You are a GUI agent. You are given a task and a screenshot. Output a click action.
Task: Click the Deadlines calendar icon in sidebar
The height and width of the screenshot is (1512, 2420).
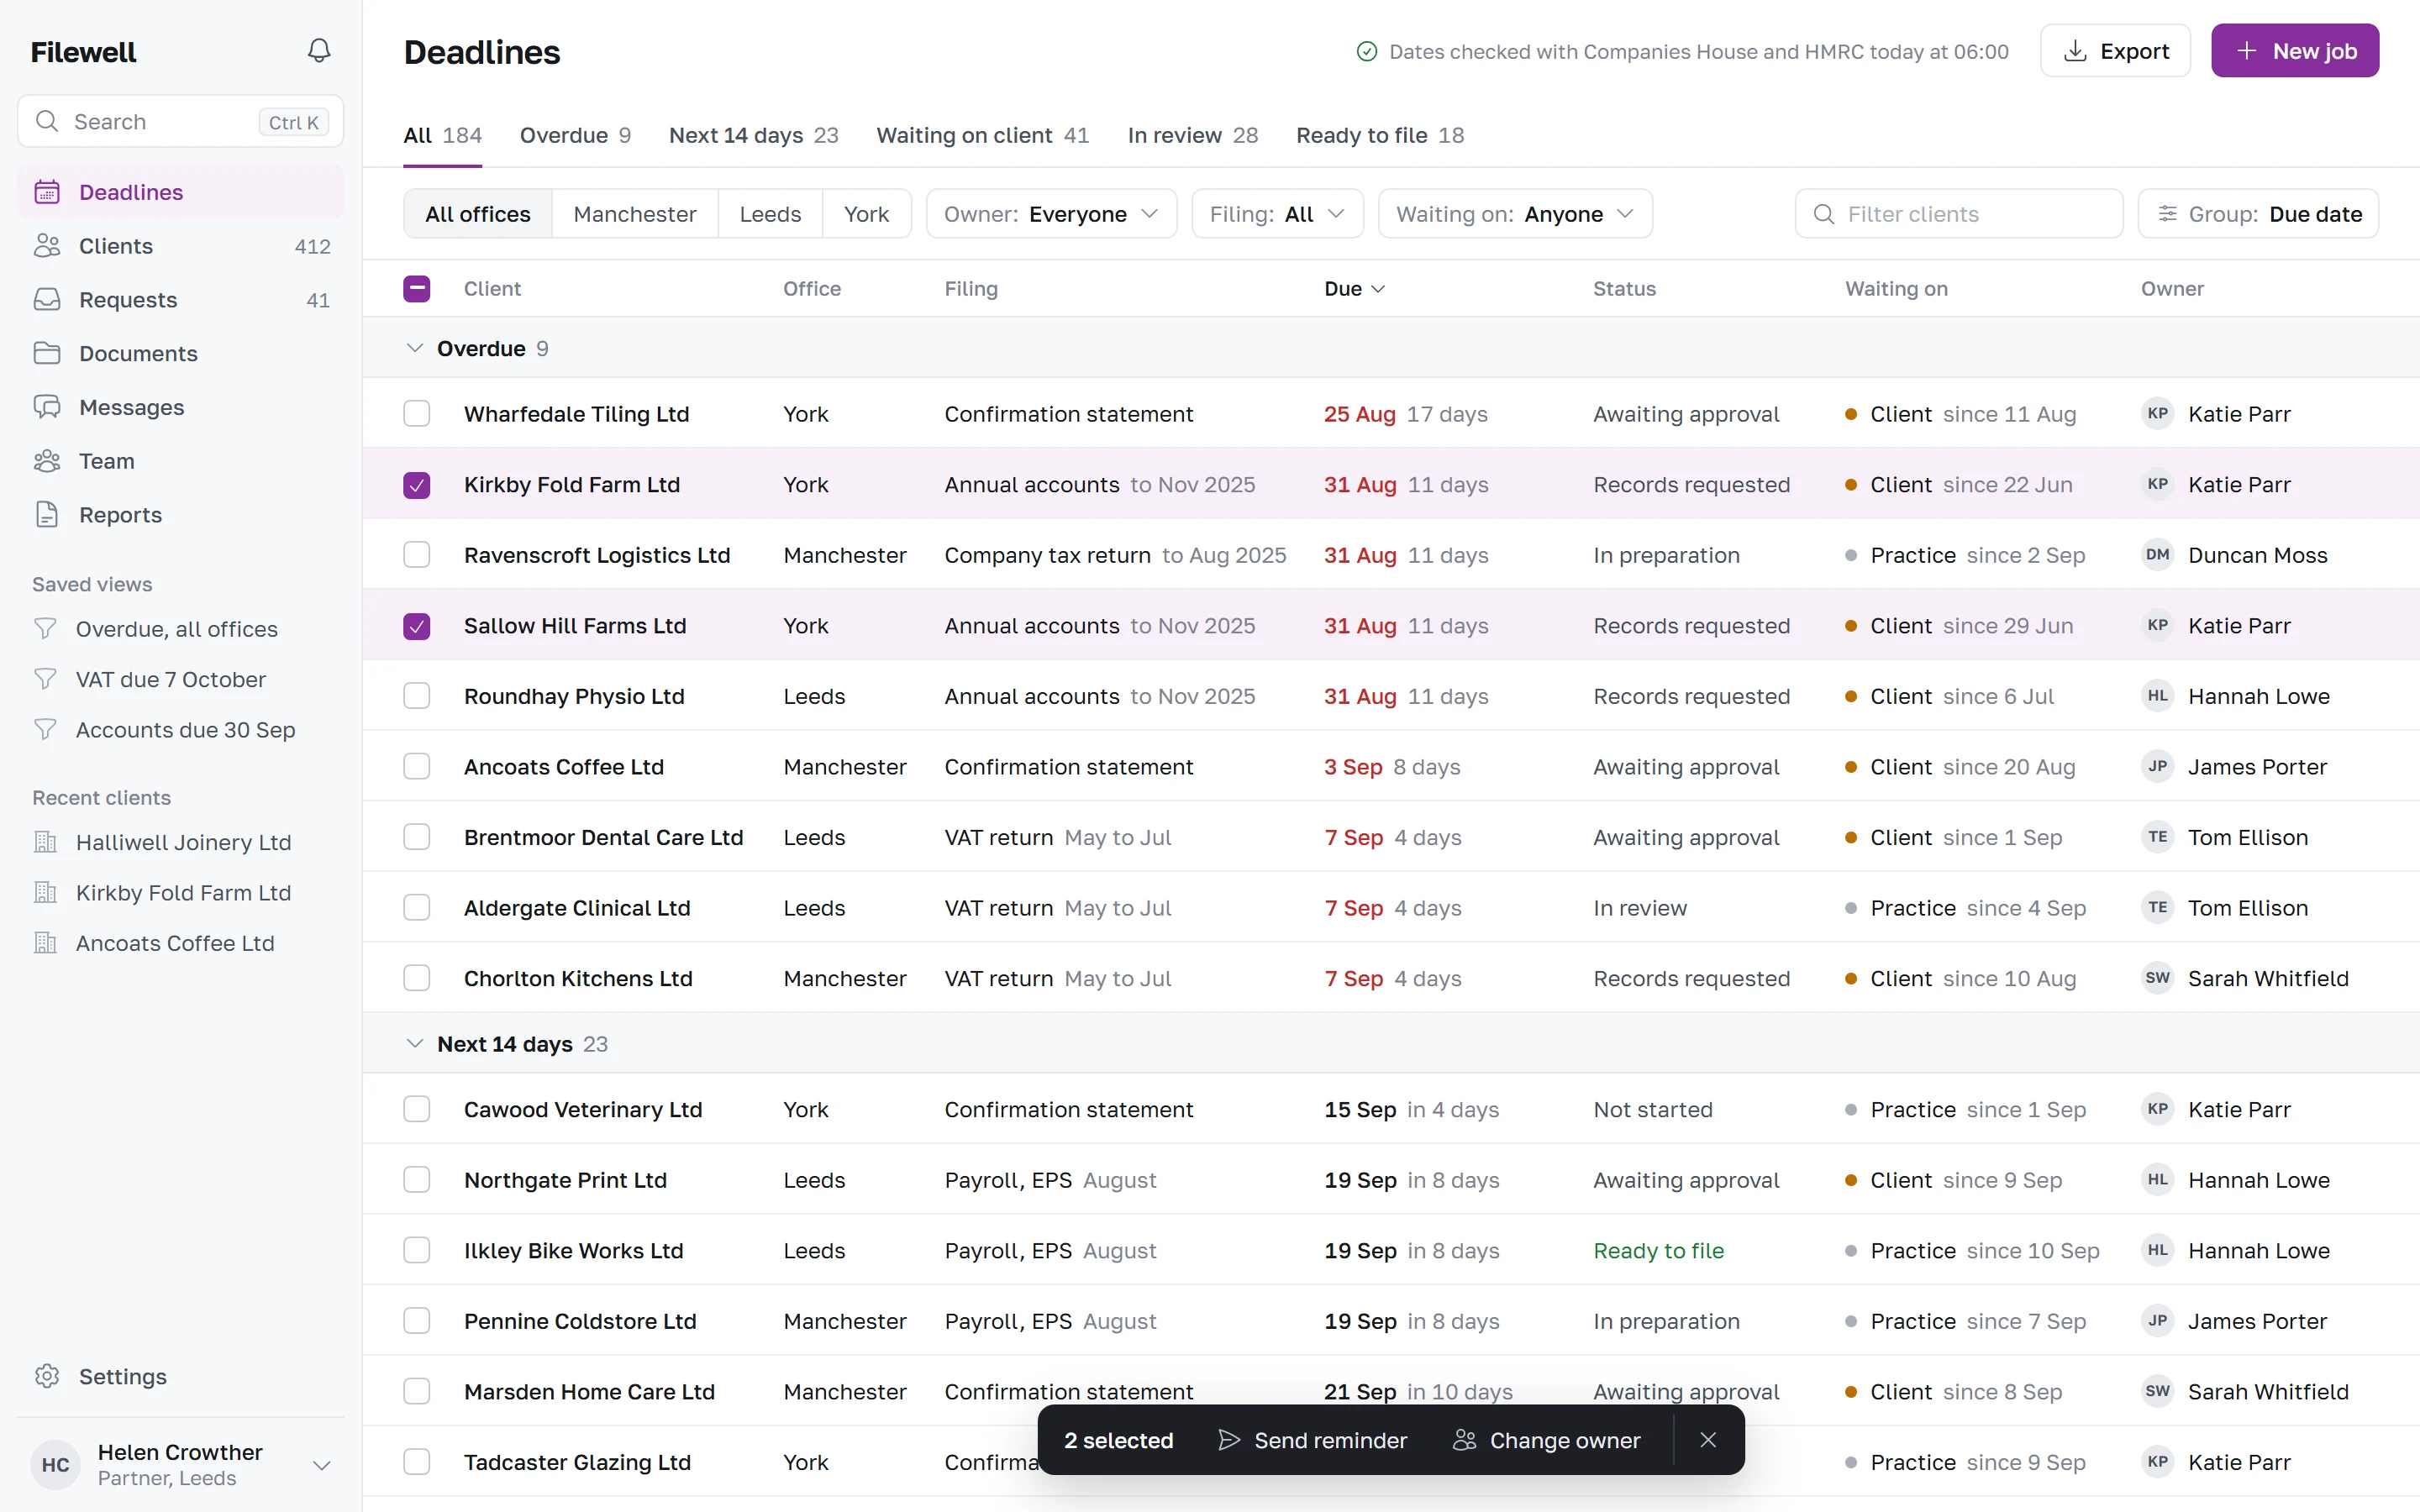(x=47, y=192)
